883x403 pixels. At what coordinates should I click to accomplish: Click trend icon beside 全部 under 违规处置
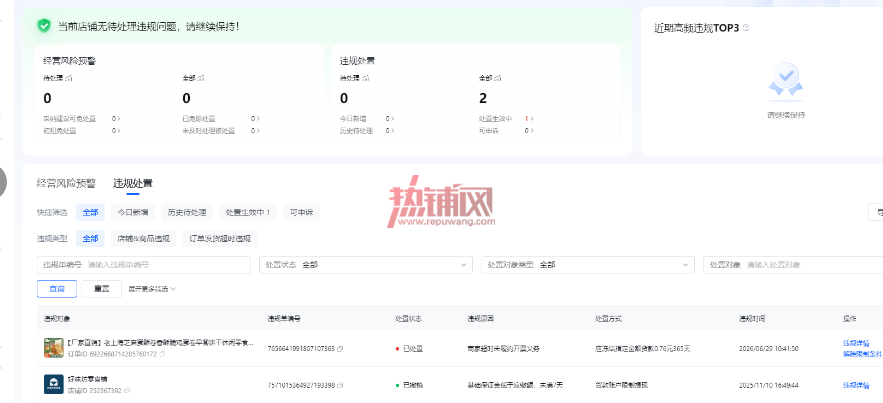tap(498, 78)
